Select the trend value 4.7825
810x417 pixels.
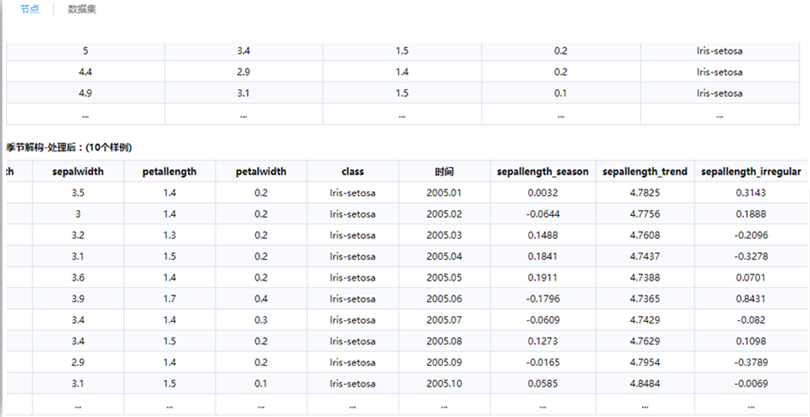[644, 193]
